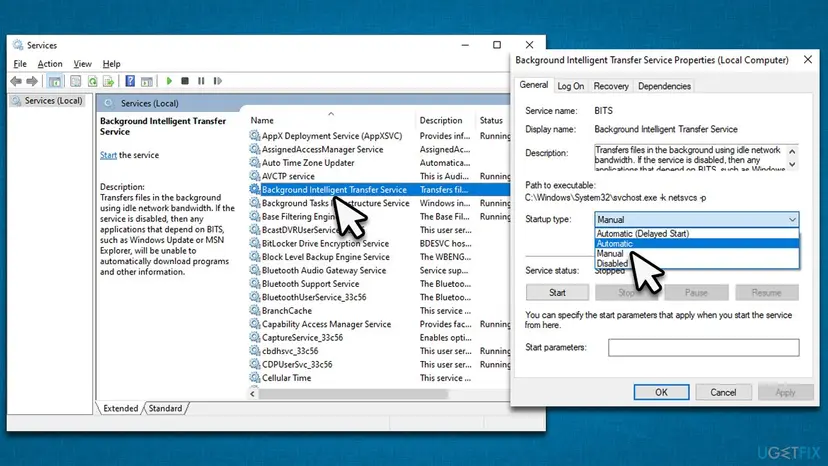The image size is (828, 466).
Task: Open the Help menu
Action: pyautogui.click(x=111, y=64)
